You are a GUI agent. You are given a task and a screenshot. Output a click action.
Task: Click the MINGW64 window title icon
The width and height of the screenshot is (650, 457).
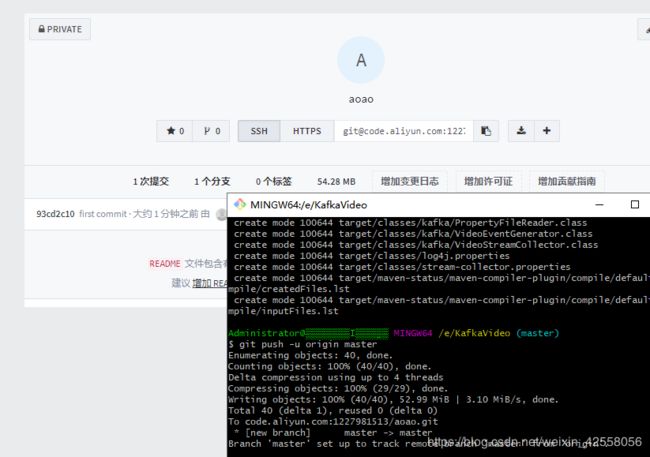(240, 204)
